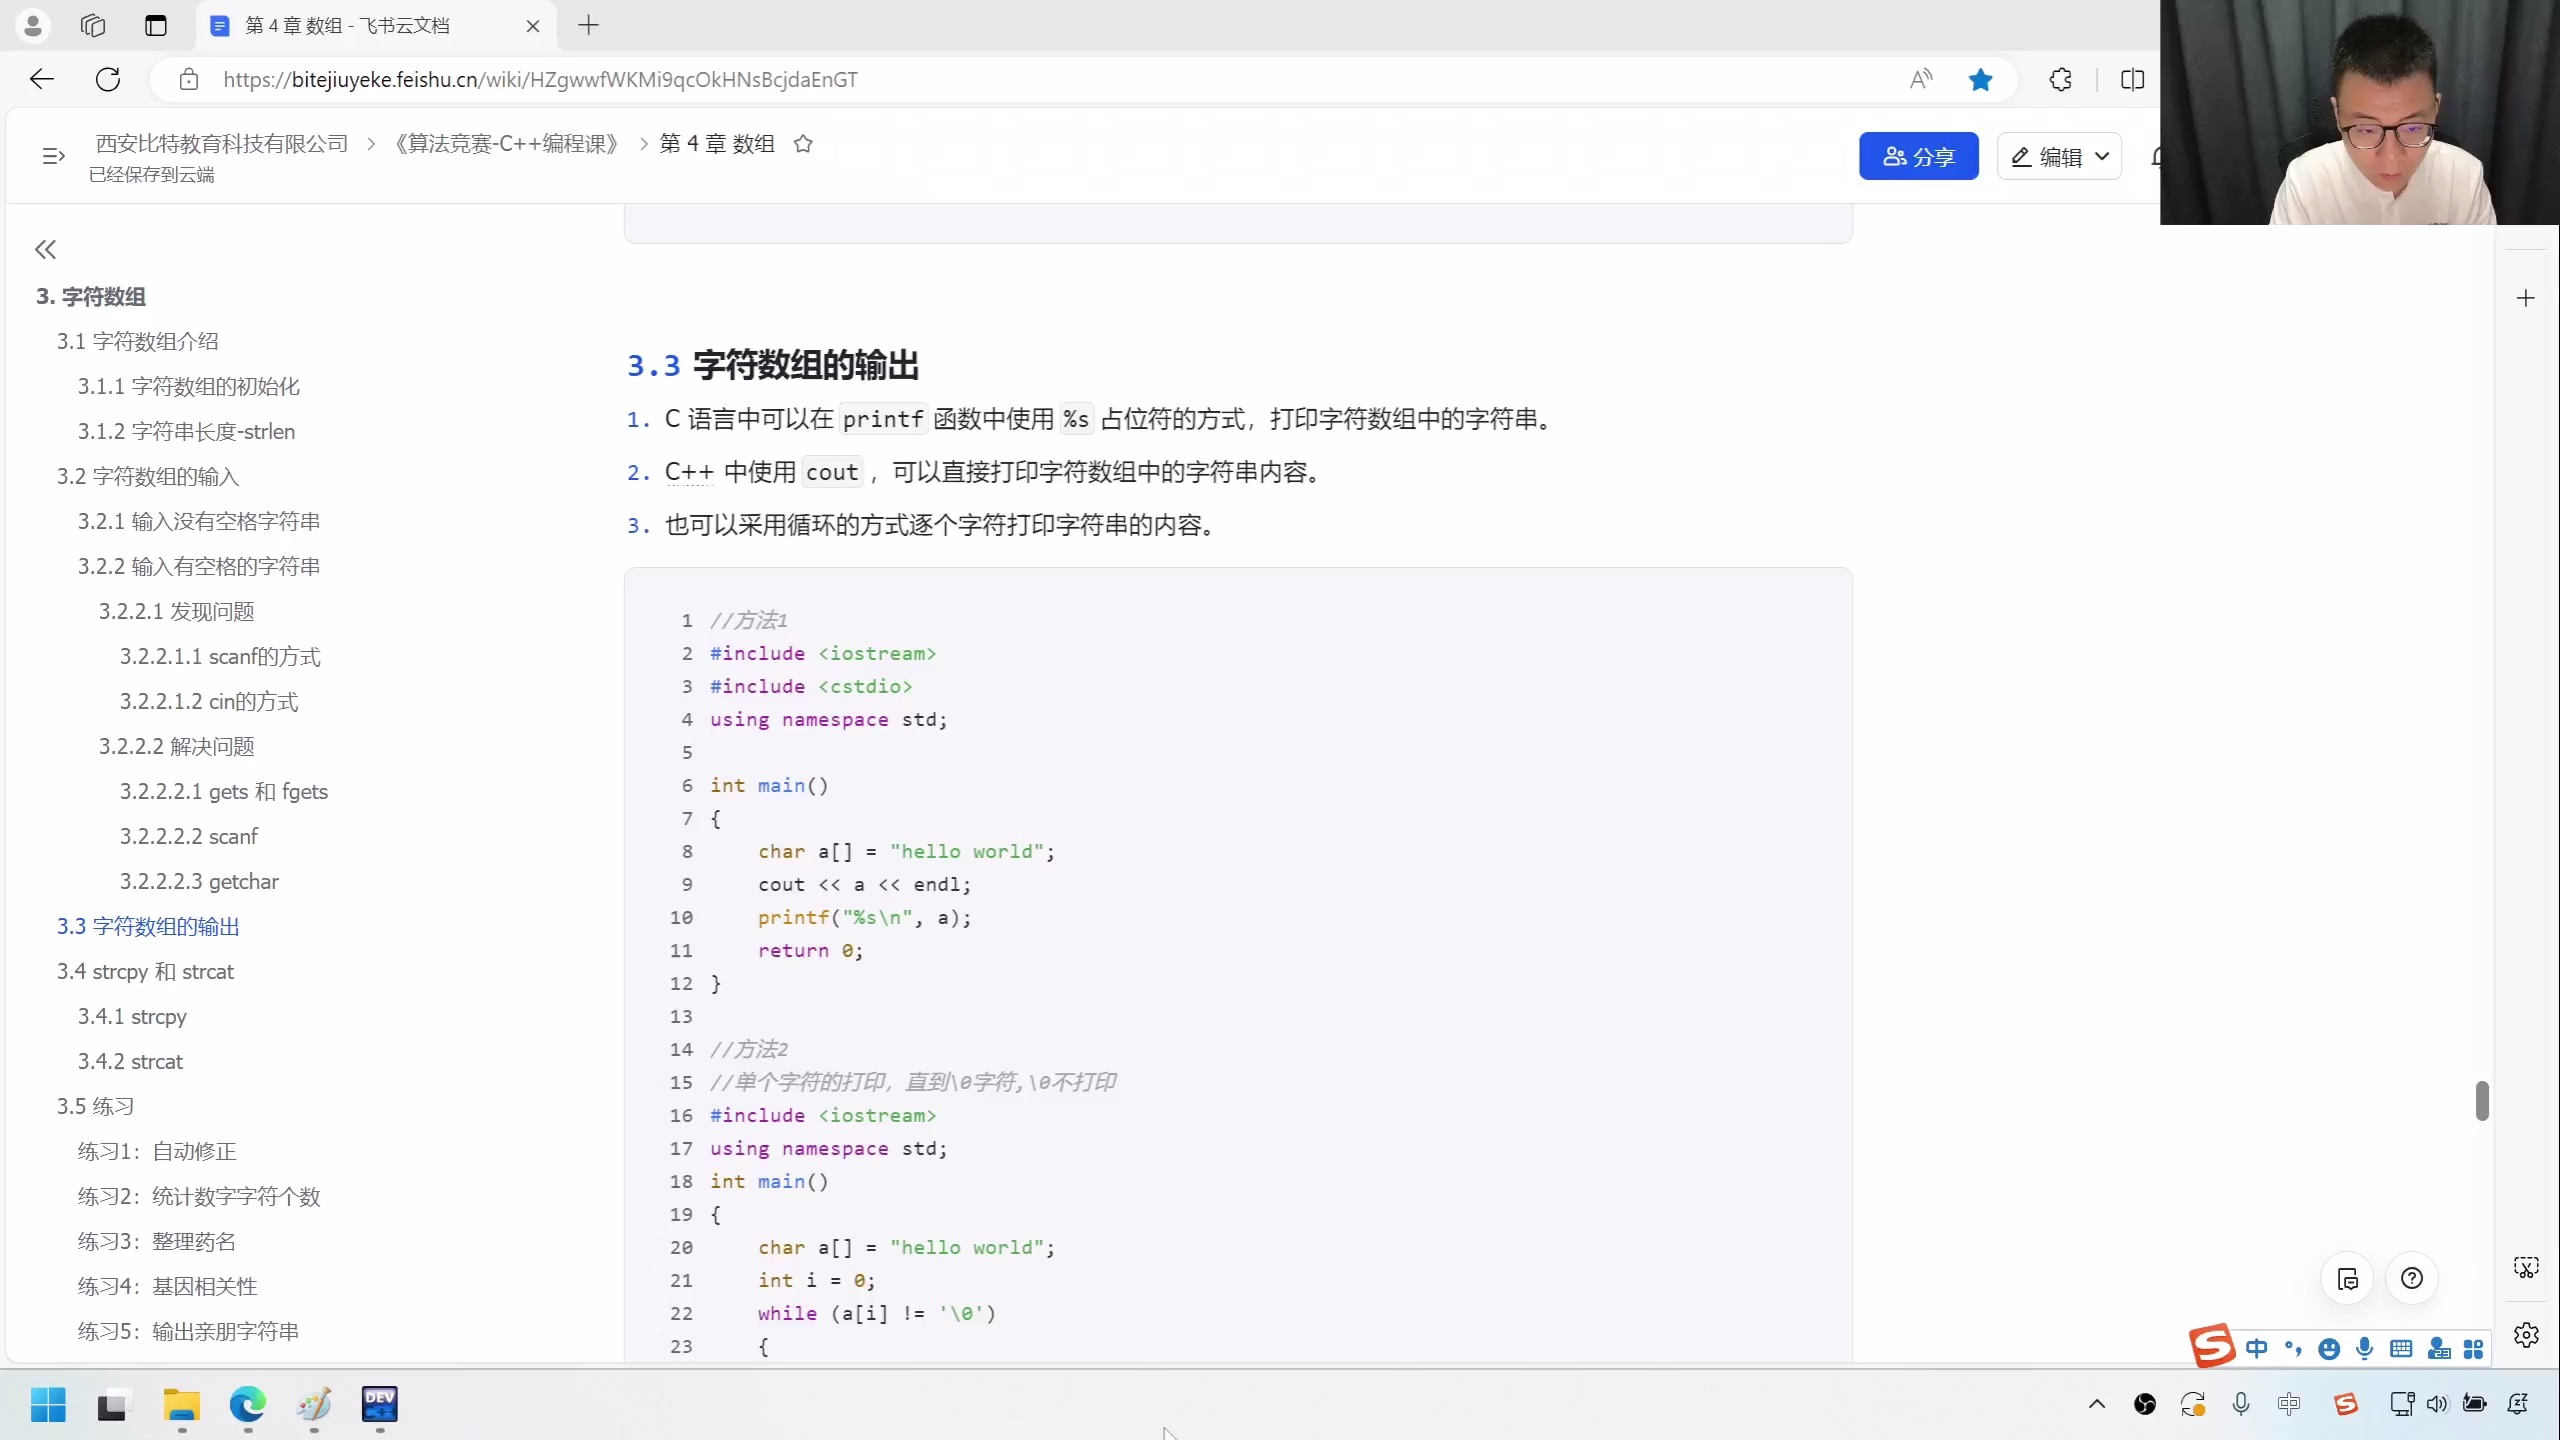Open outline item 3.2.2.2.1 gets 和 fgets
Viewport: 2560px width, 1440px height.
[223, 791]
